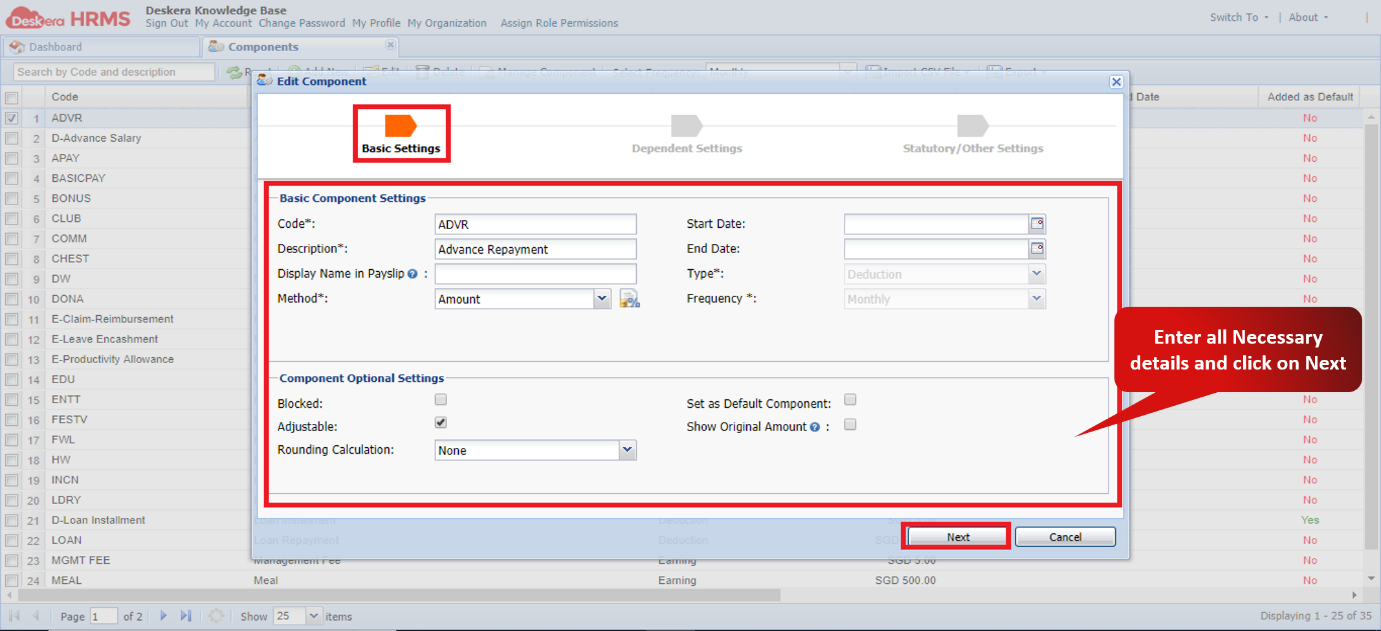Viewport: 1381px width, 631px height.
Task: Refresh the components grid
Action: [x=215, y=616]
